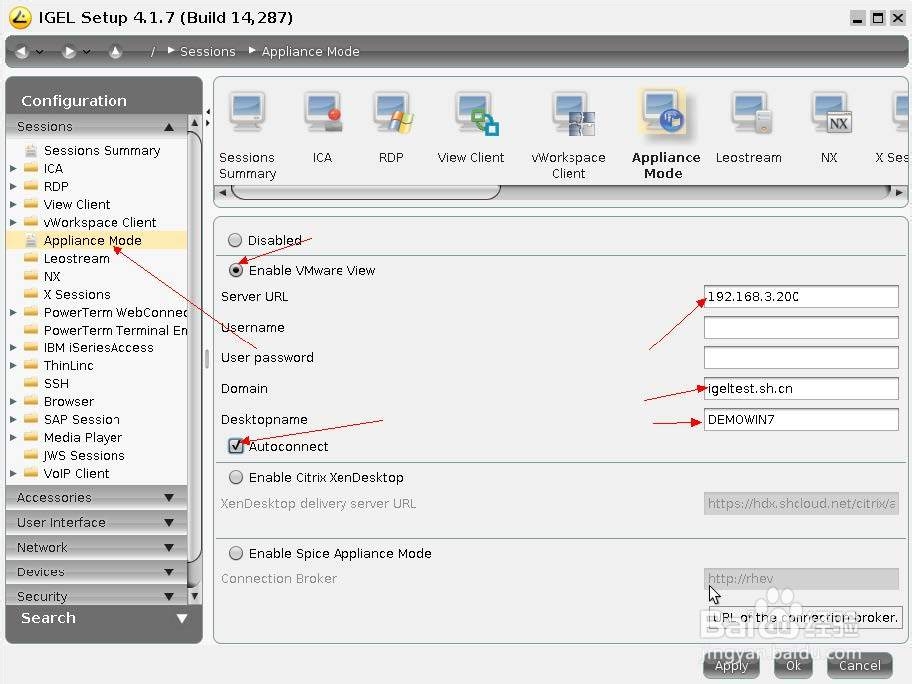Collapse the Sessions section header
This screenshot has height=684, width=912.
[x=97, y=127]
